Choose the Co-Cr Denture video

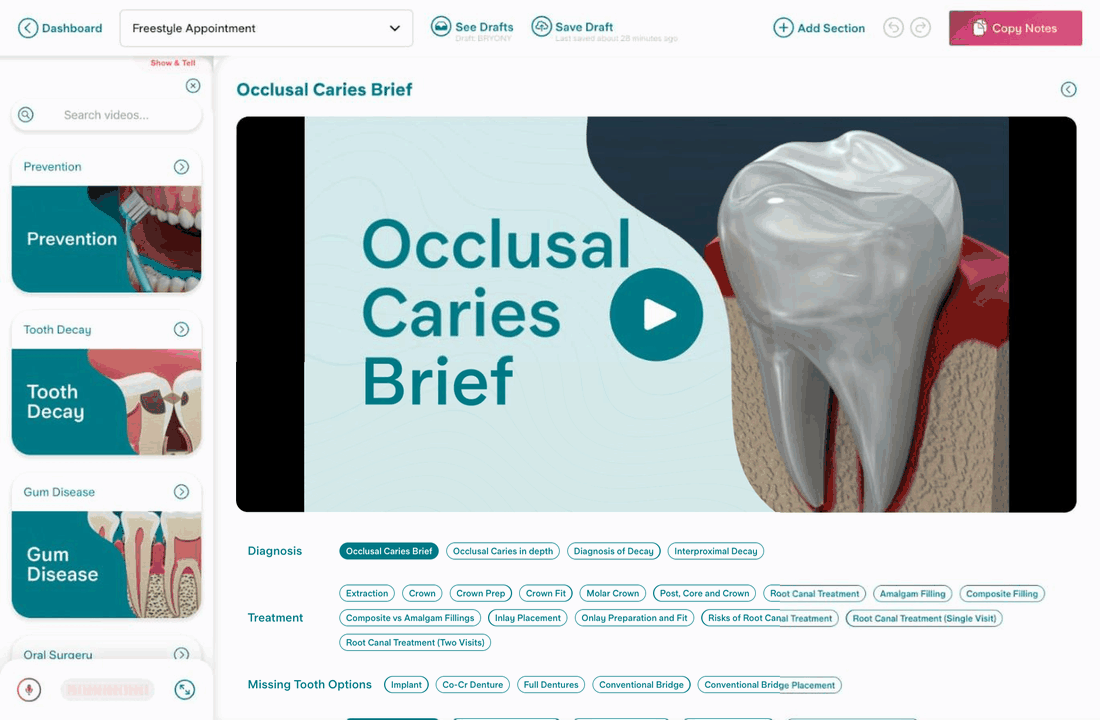click(473, 685)
